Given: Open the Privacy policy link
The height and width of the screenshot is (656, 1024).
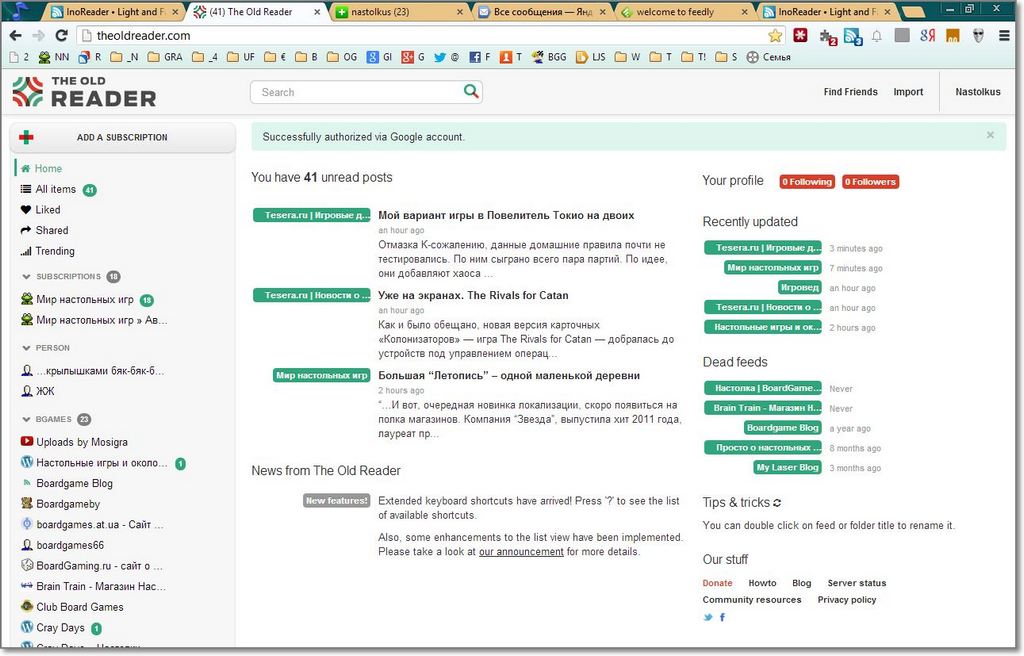Looking at the screenshot, I should [x=846, y=600].
